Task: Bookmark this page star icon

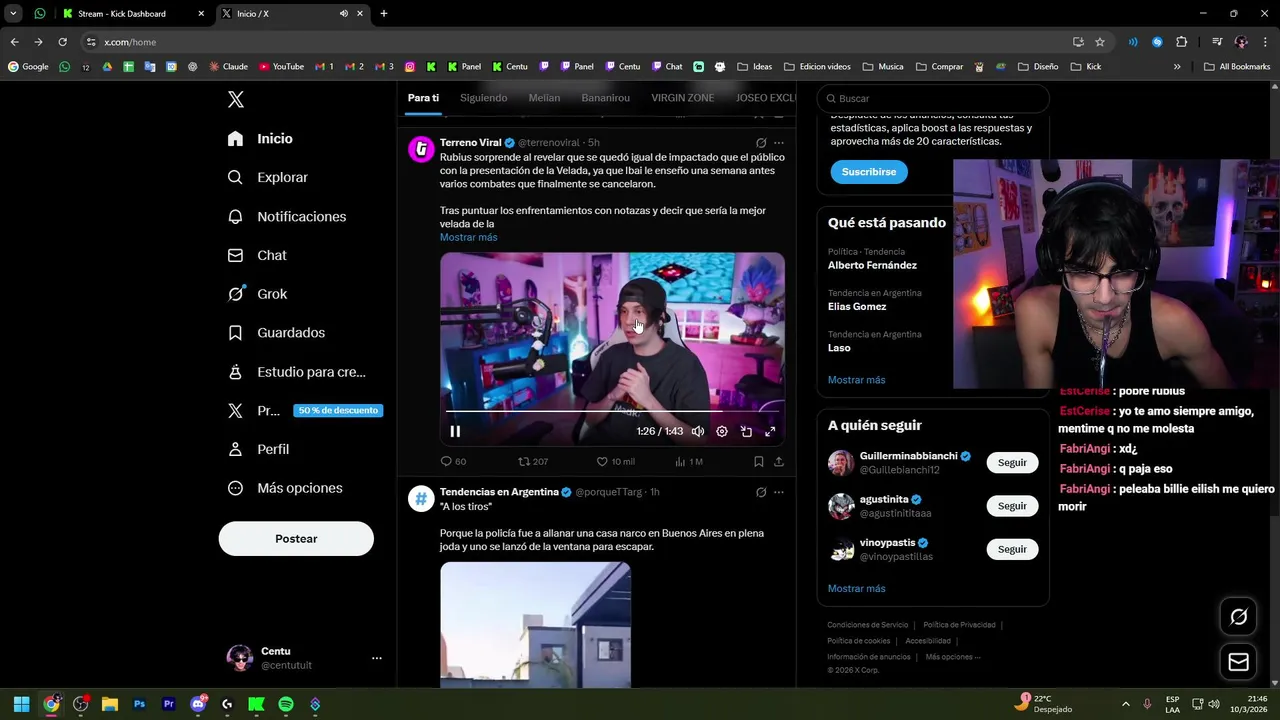Action: coord(1100,42)
